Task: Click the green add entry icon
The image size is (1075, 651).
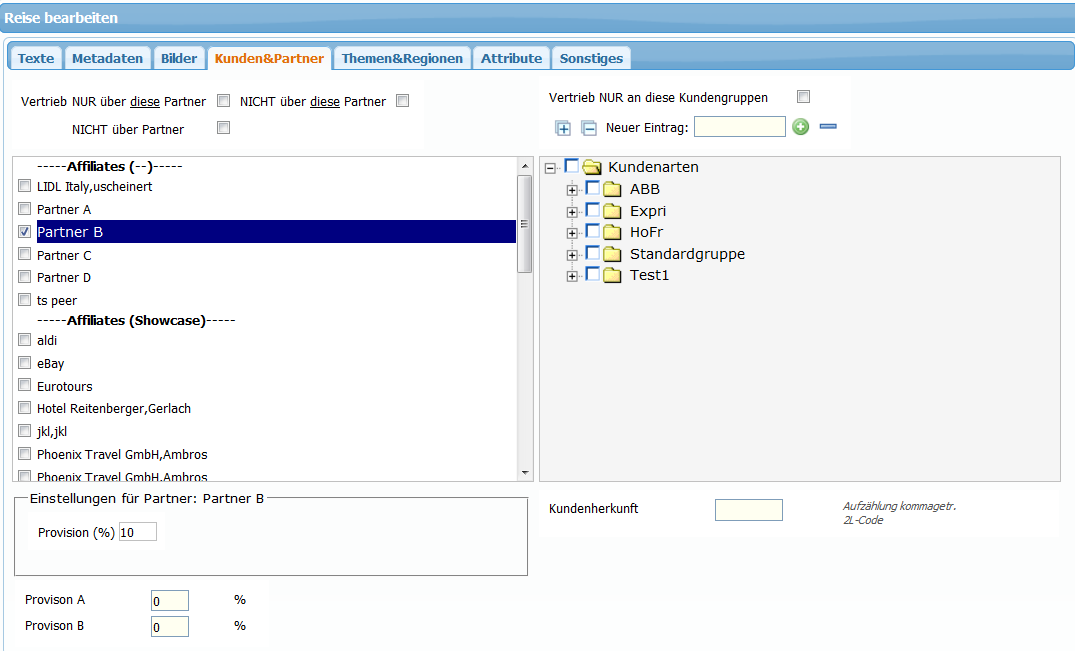Action: tap(800, 127)
